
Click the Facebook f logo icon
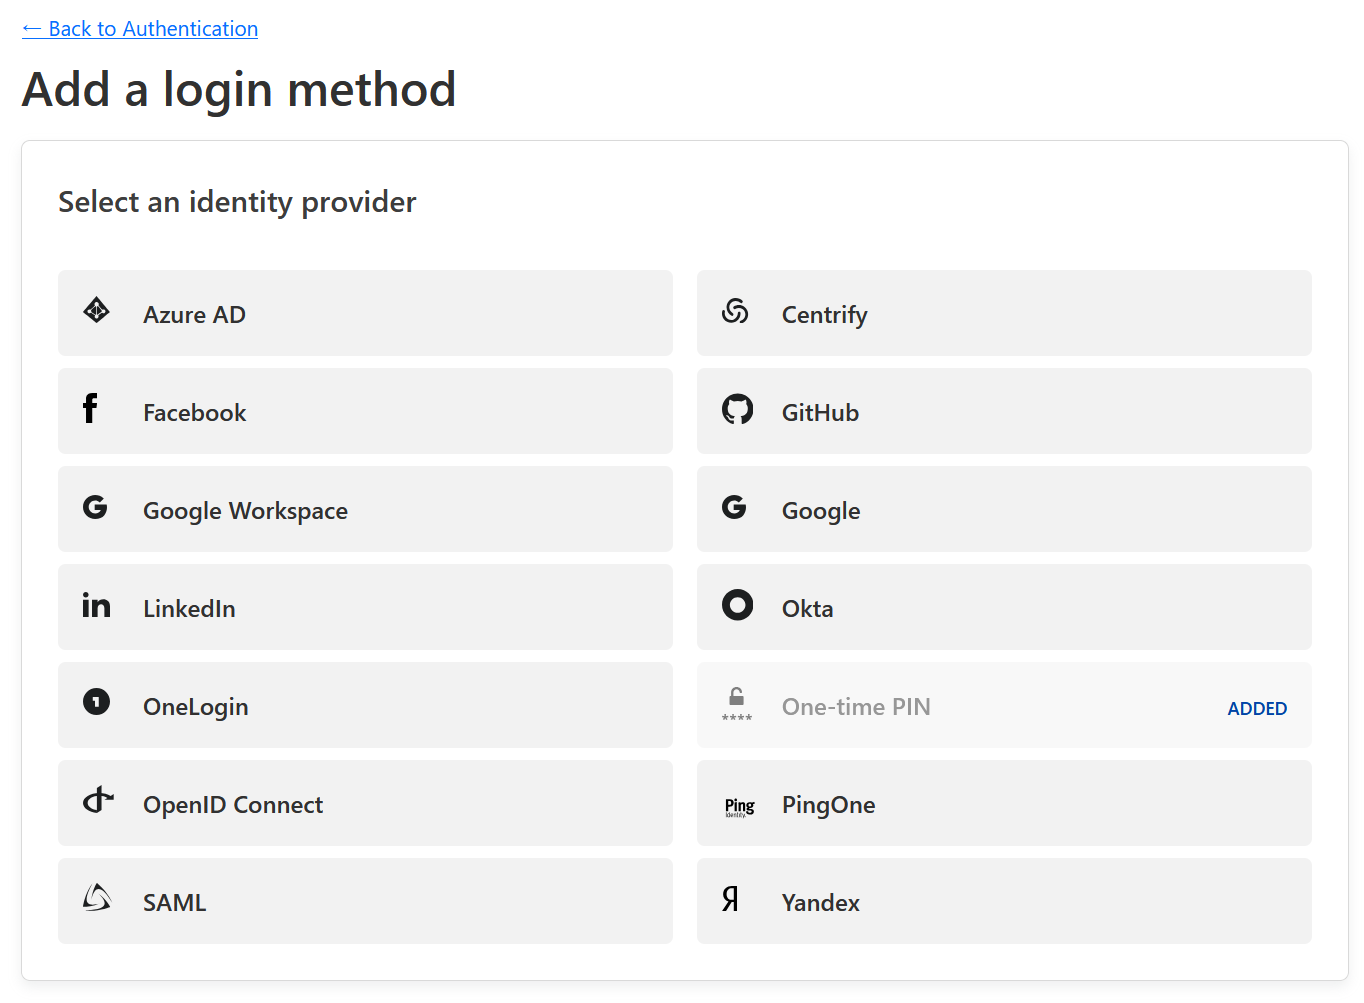[x=90, y=408]
